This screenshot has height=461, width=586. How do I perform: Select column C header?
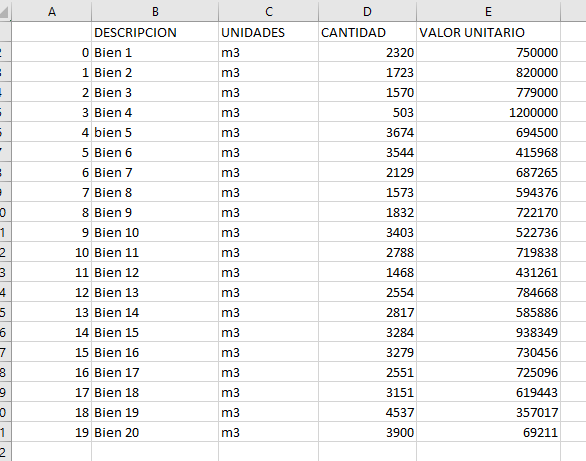(x=268, y=11)
